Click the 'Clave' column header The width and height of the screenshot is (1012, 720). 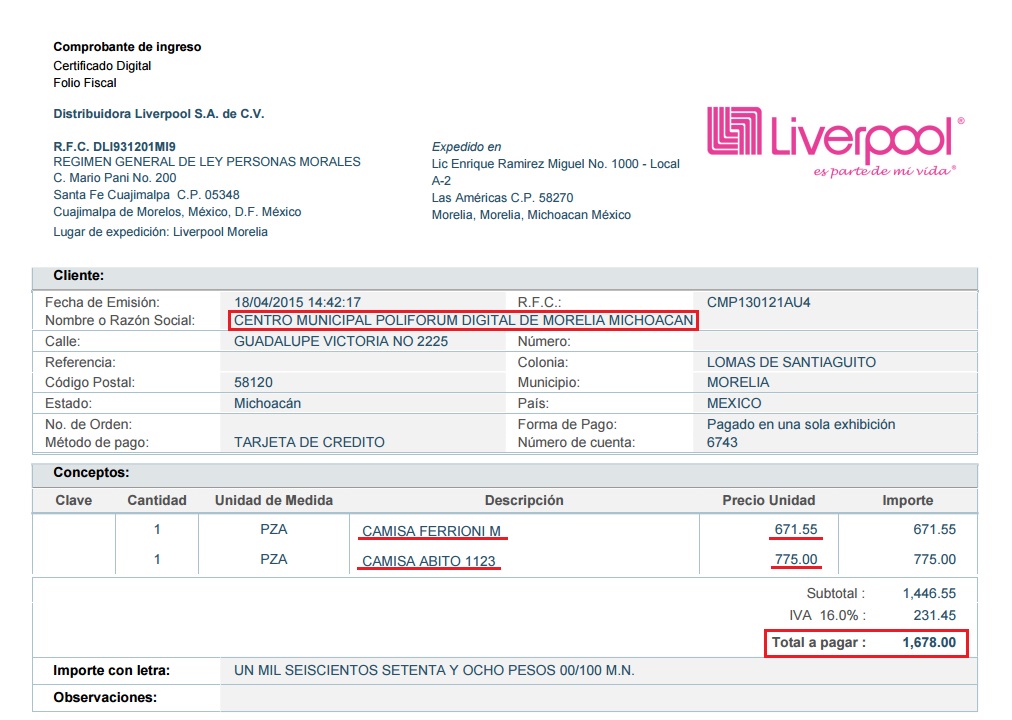(74, 500)
